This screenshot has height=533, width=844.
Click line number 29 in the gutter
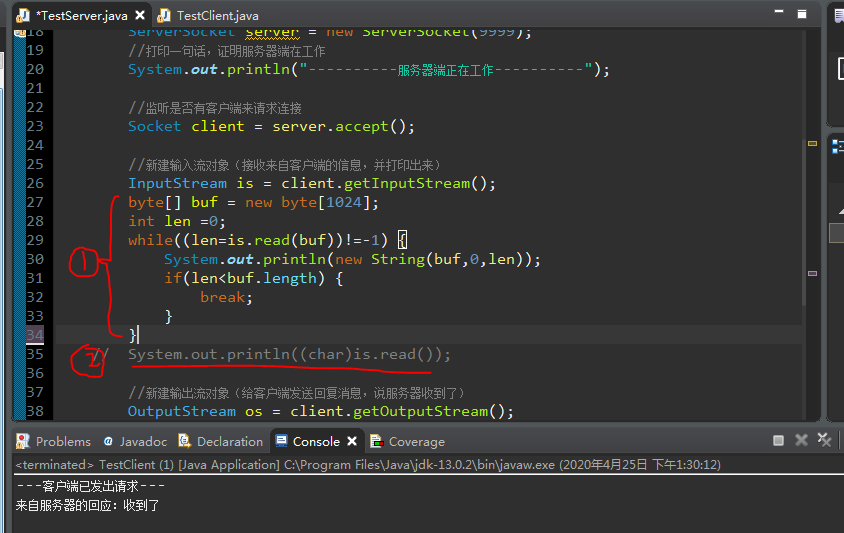pos(35,240)
